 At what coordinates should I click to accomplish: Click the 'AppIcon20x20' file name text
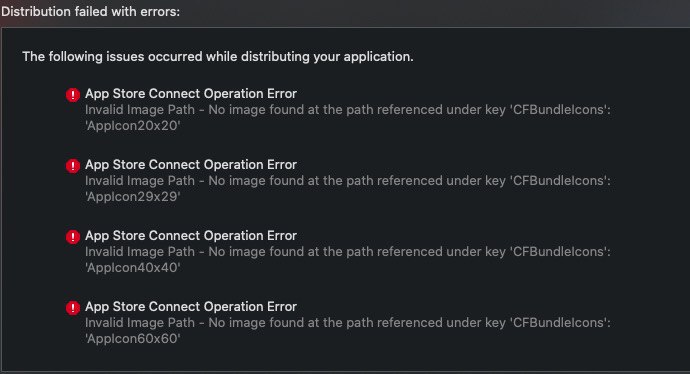[132, 126]
